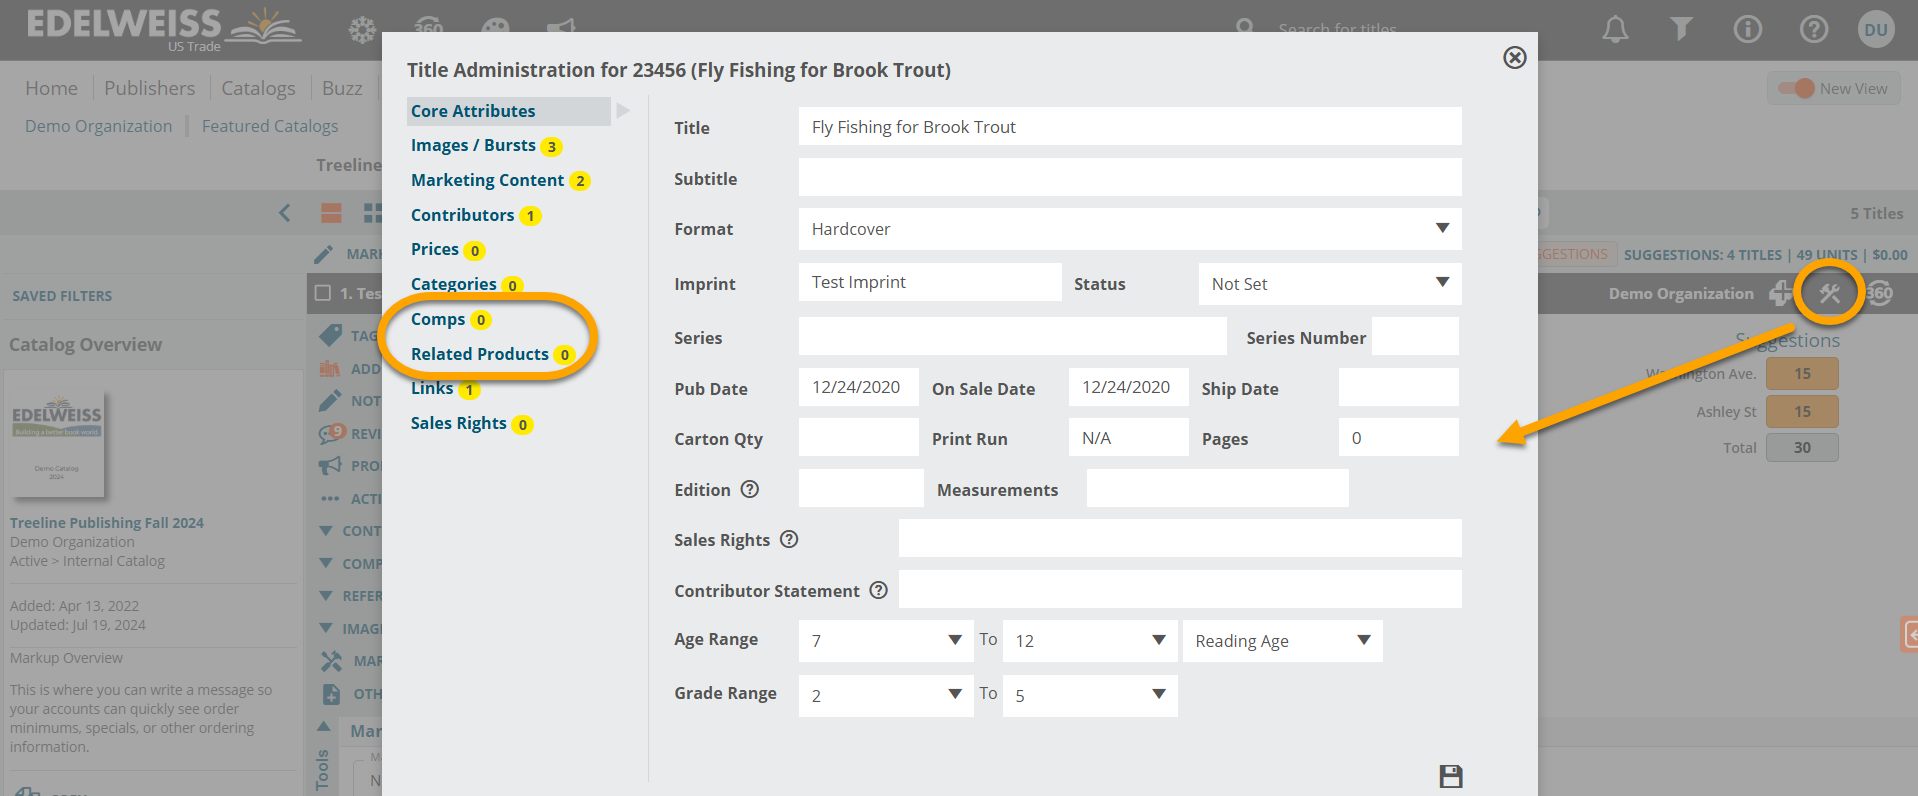
Task: Close the Title Administration dialog
Action: tap(1514, 58)
